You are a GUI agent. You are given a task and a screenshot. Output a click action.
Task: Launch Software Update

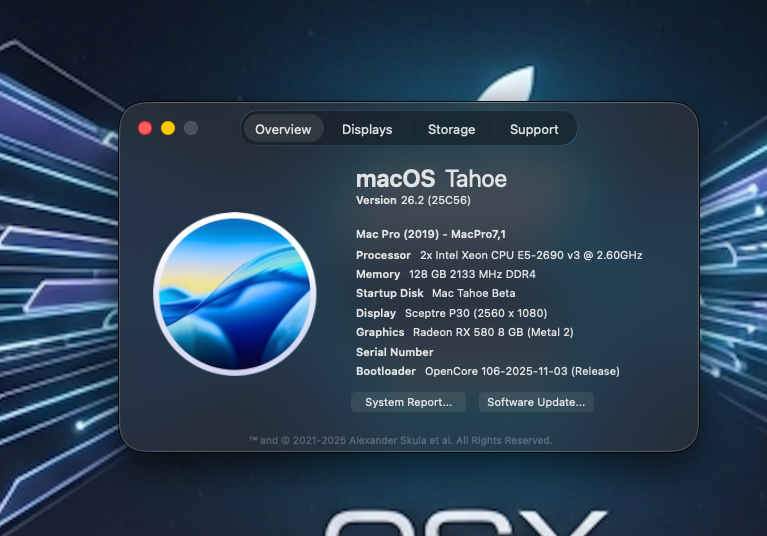coord(536,402)
